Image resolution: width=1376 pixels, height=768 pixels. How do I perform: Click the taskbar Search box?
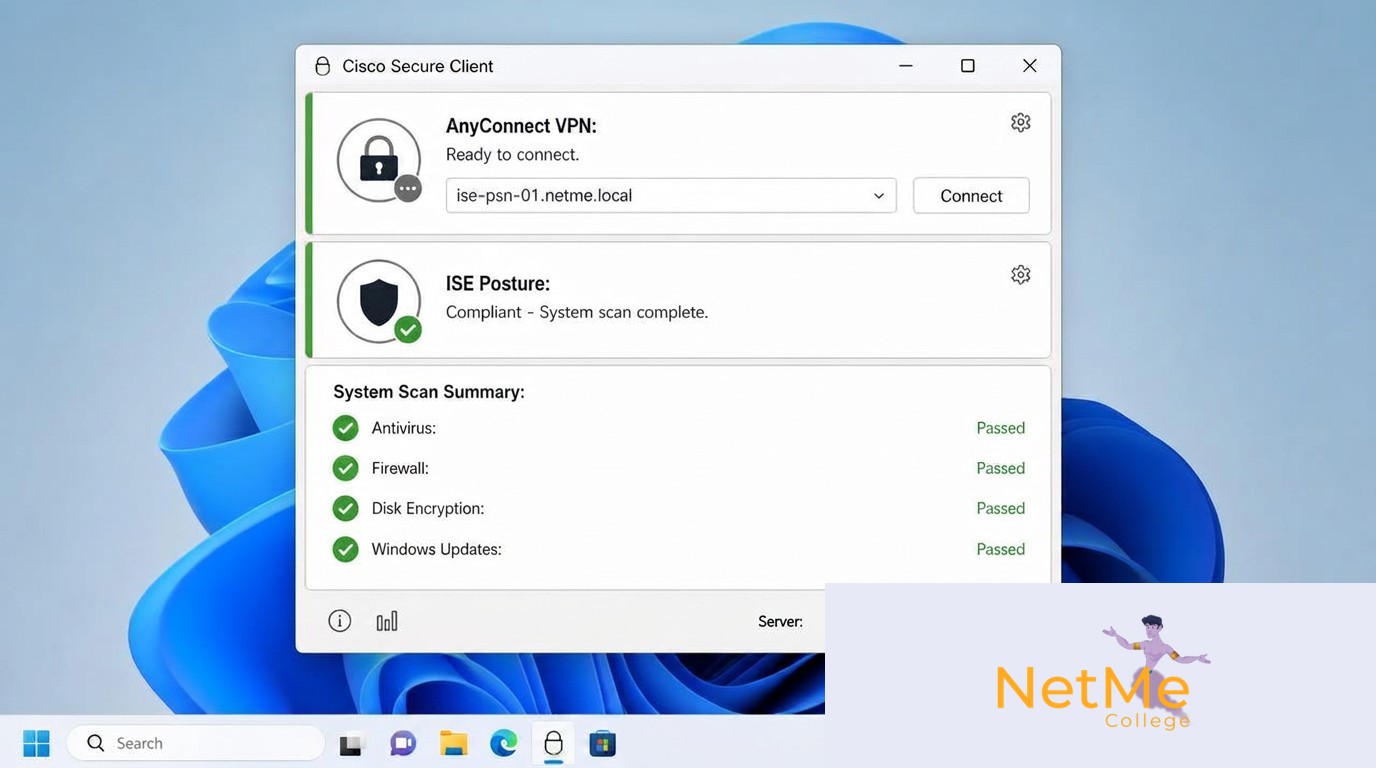click(x=196, y=743)
